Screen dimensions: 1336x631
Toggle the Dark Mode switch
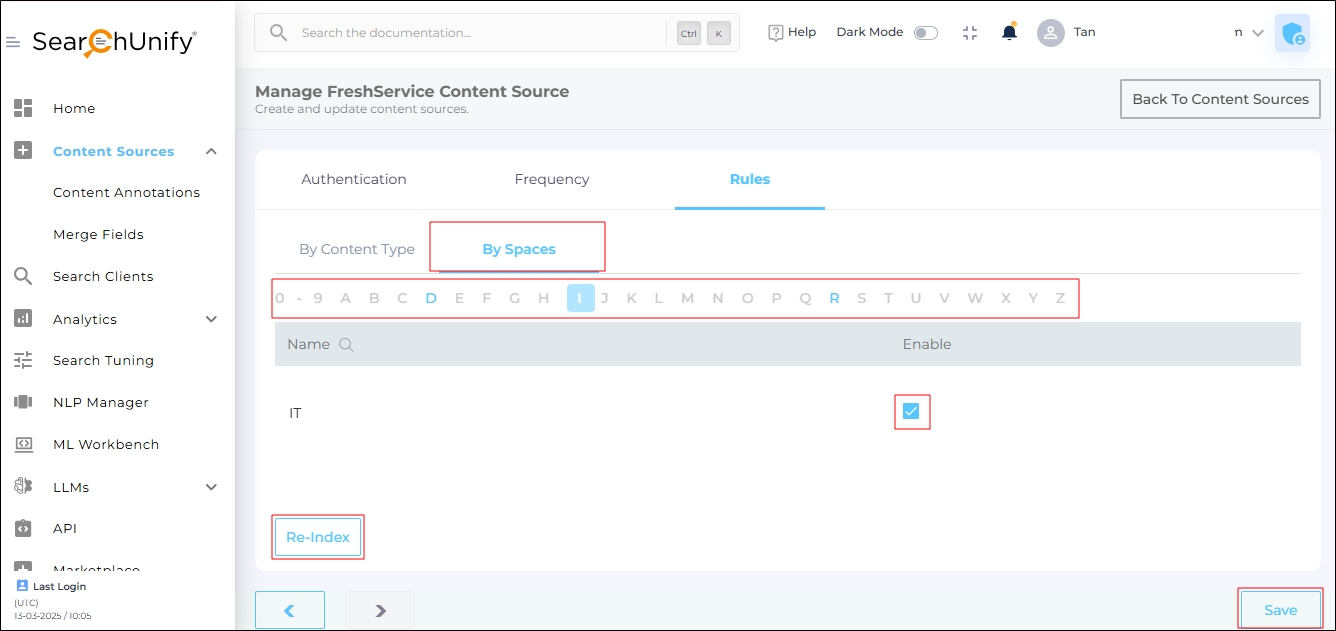[x=926, y=33]
